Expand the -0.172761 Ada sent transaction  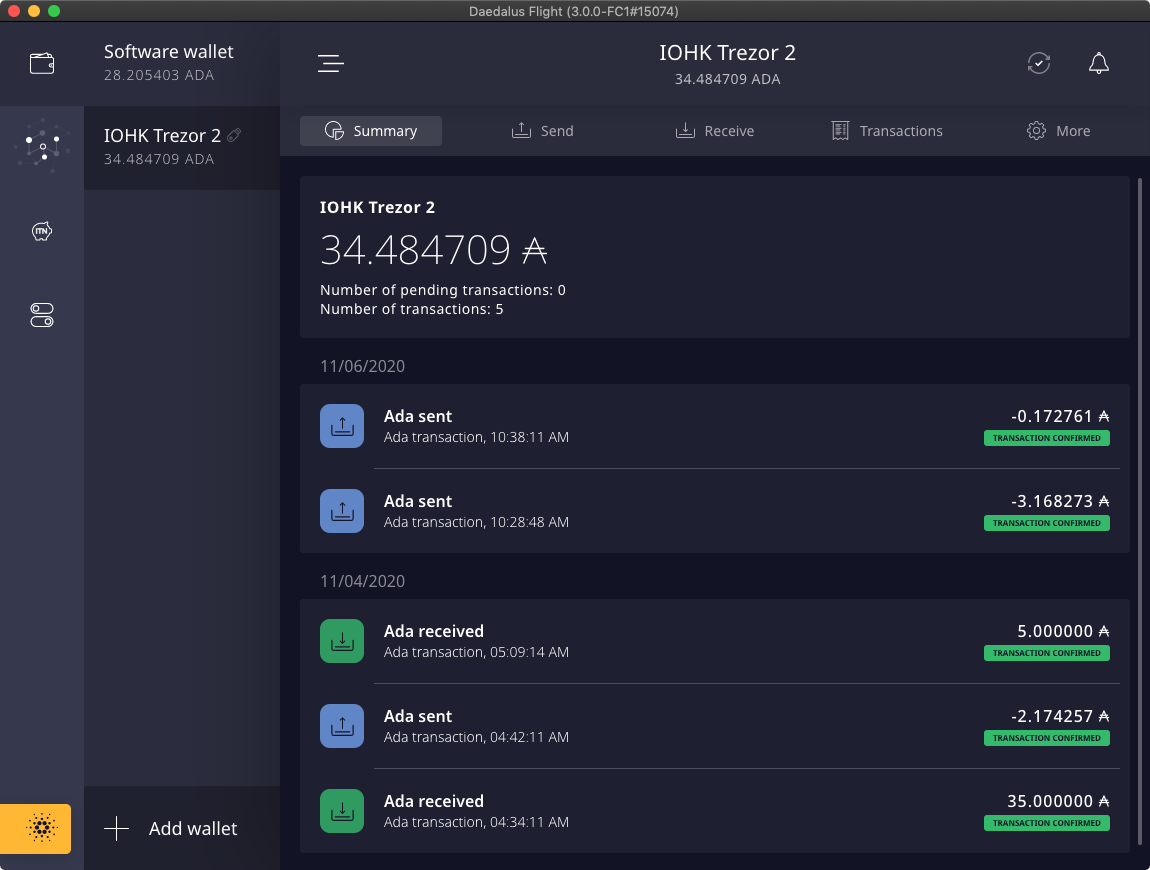coord(715,426)
